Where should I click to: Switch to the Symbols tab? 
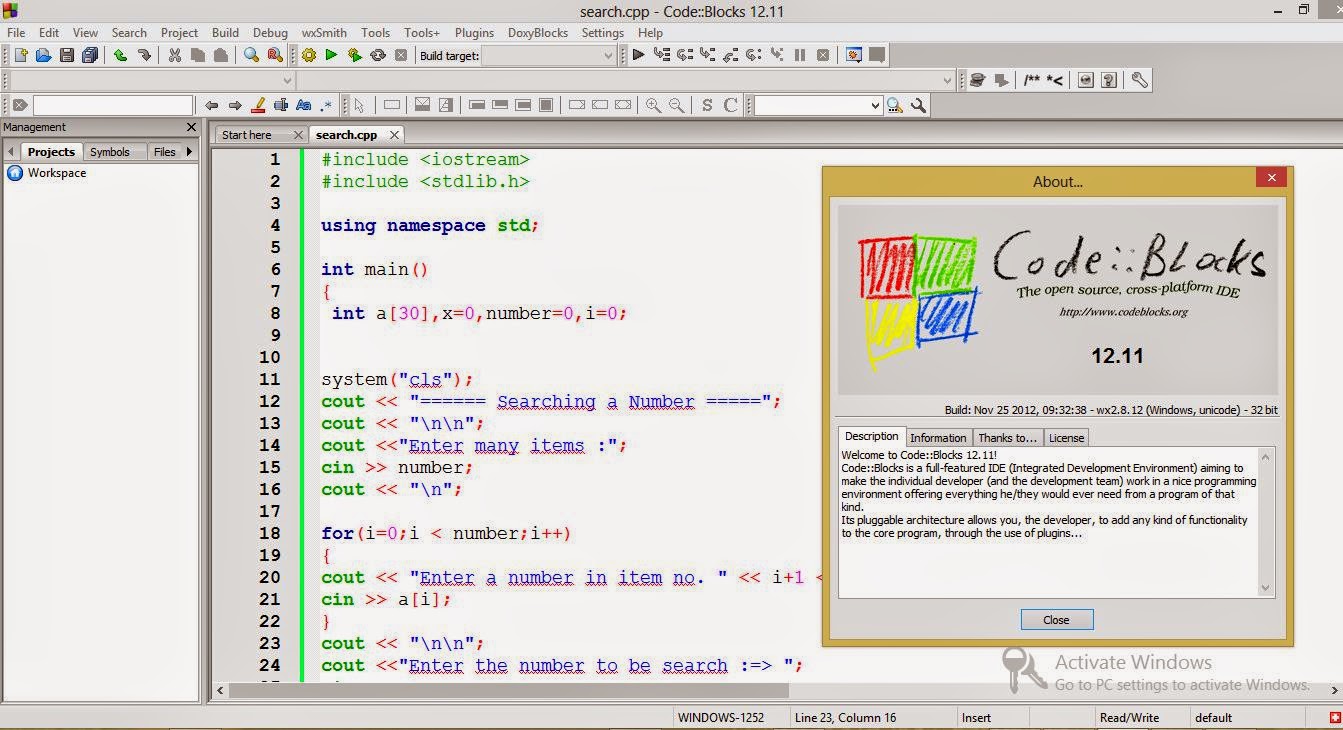pos(110,152)
